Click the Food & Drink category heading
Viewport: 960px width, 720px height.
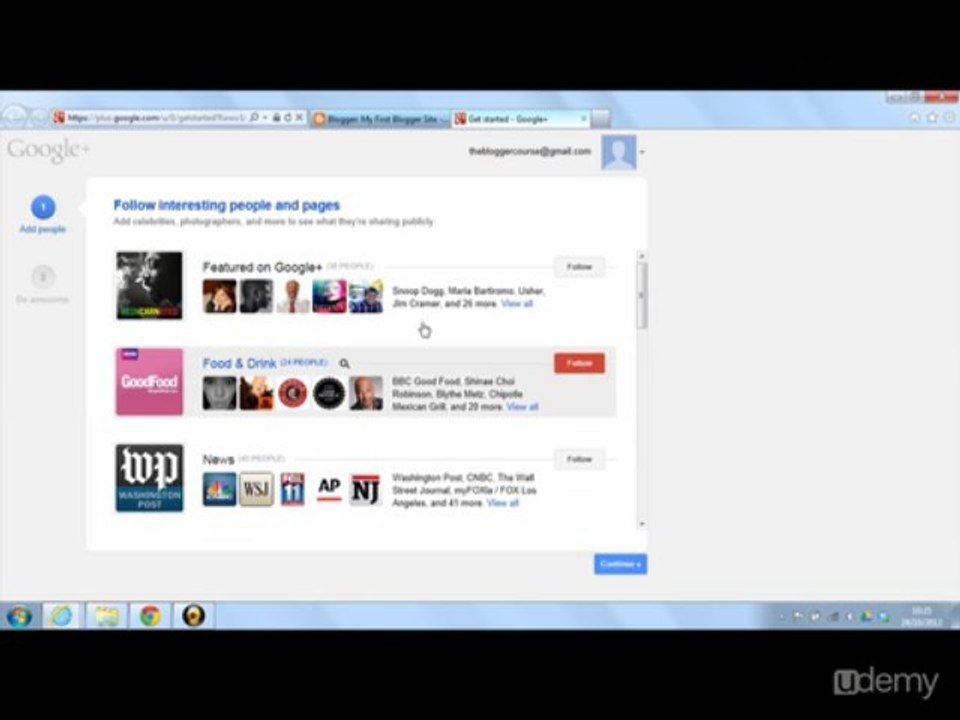pos(239,364)
